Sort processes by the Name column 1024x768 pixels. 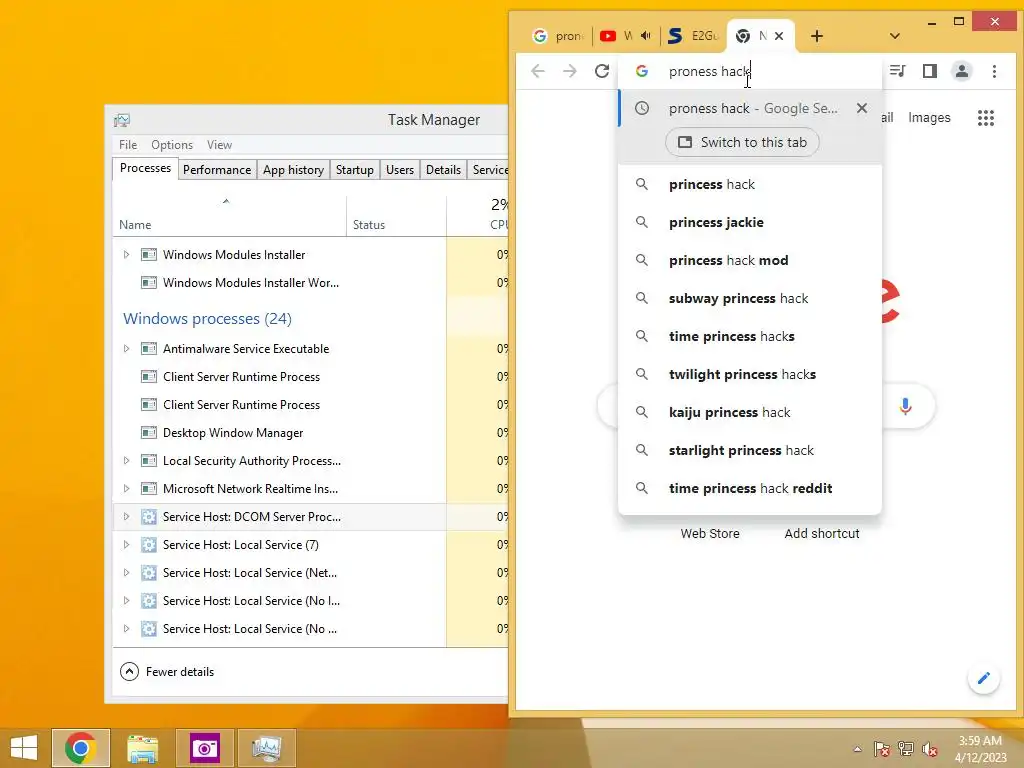point(229,216)
